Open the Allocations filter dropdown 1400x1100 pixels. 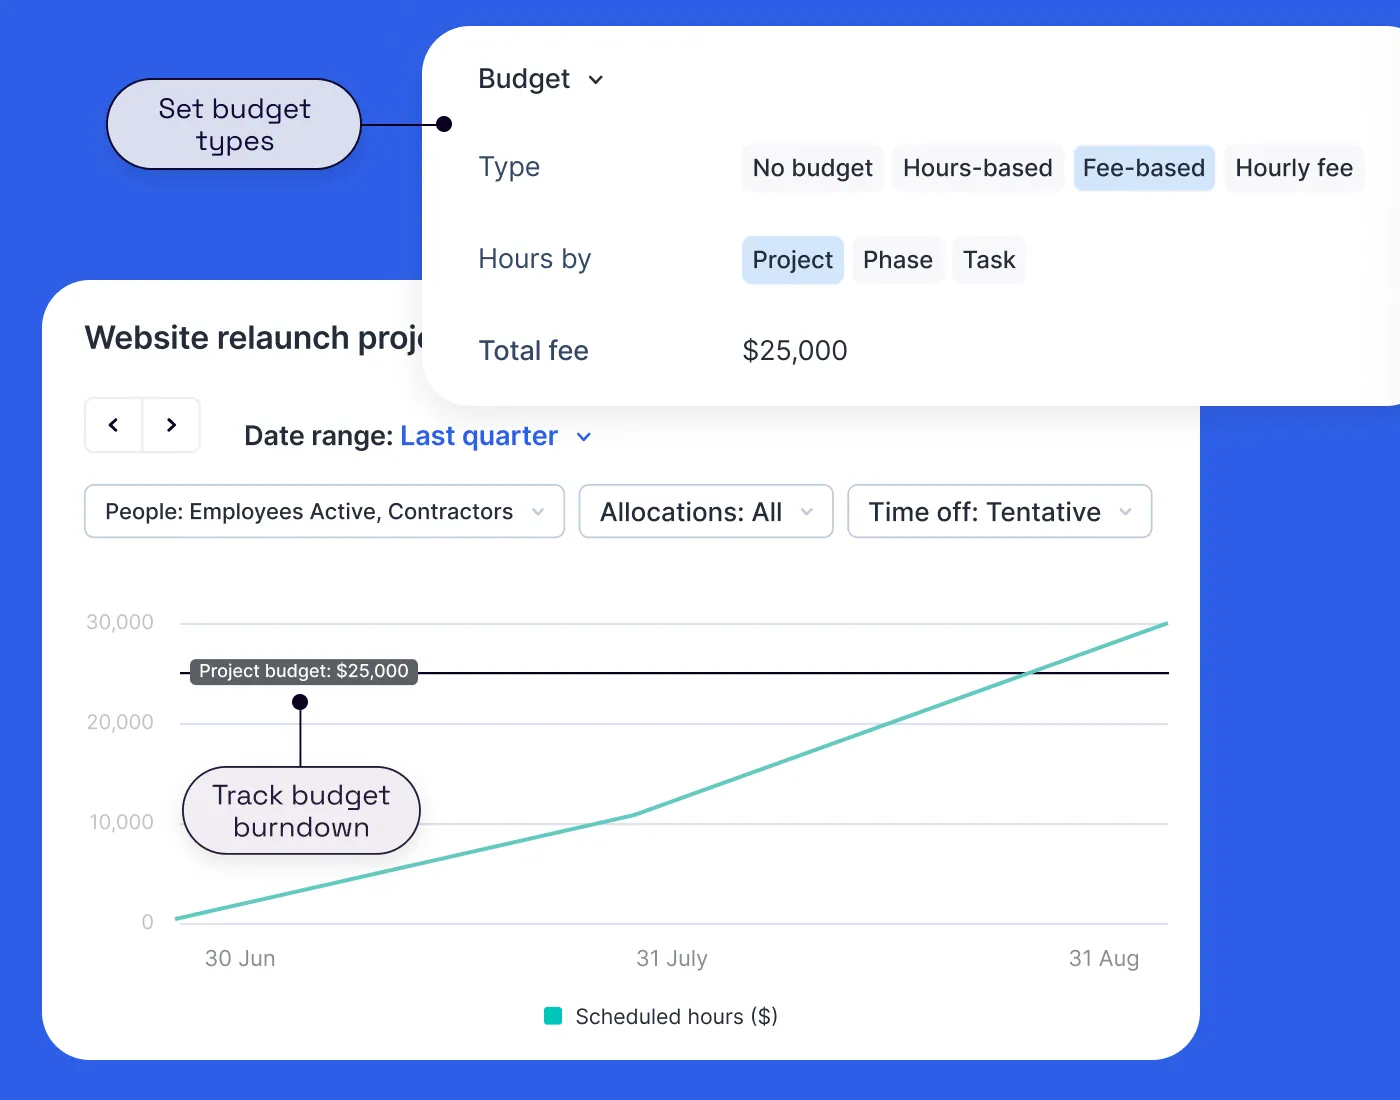pyautogui.click(x=706, y=511)
